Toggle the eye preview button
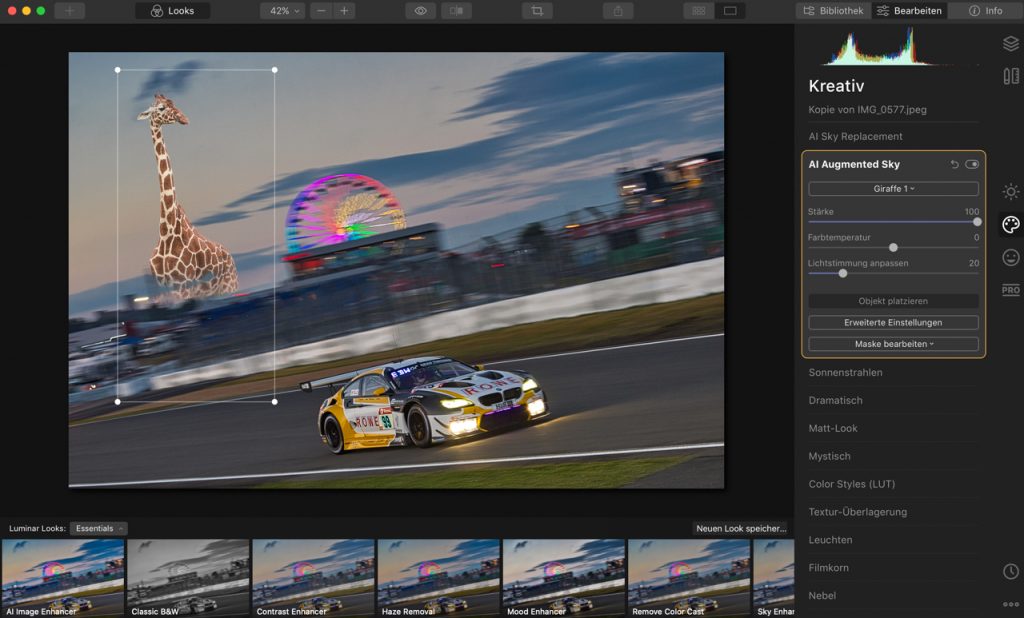Viewport: 1024px width, 618px height. point(420,11)
